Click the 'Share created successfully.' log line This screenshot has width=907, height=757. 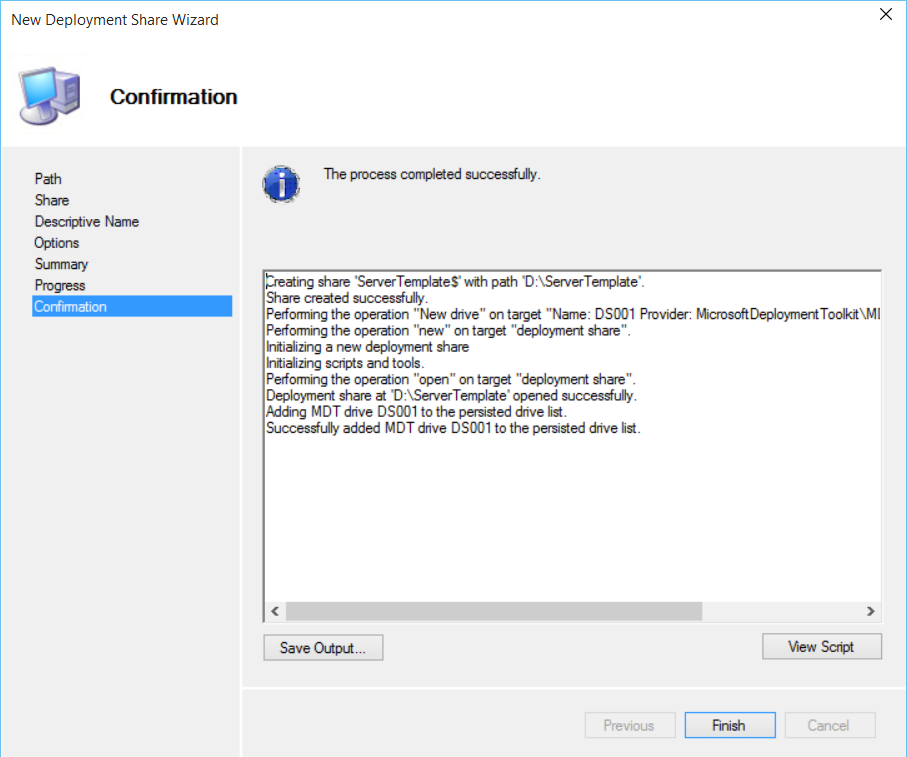[347, 297]
